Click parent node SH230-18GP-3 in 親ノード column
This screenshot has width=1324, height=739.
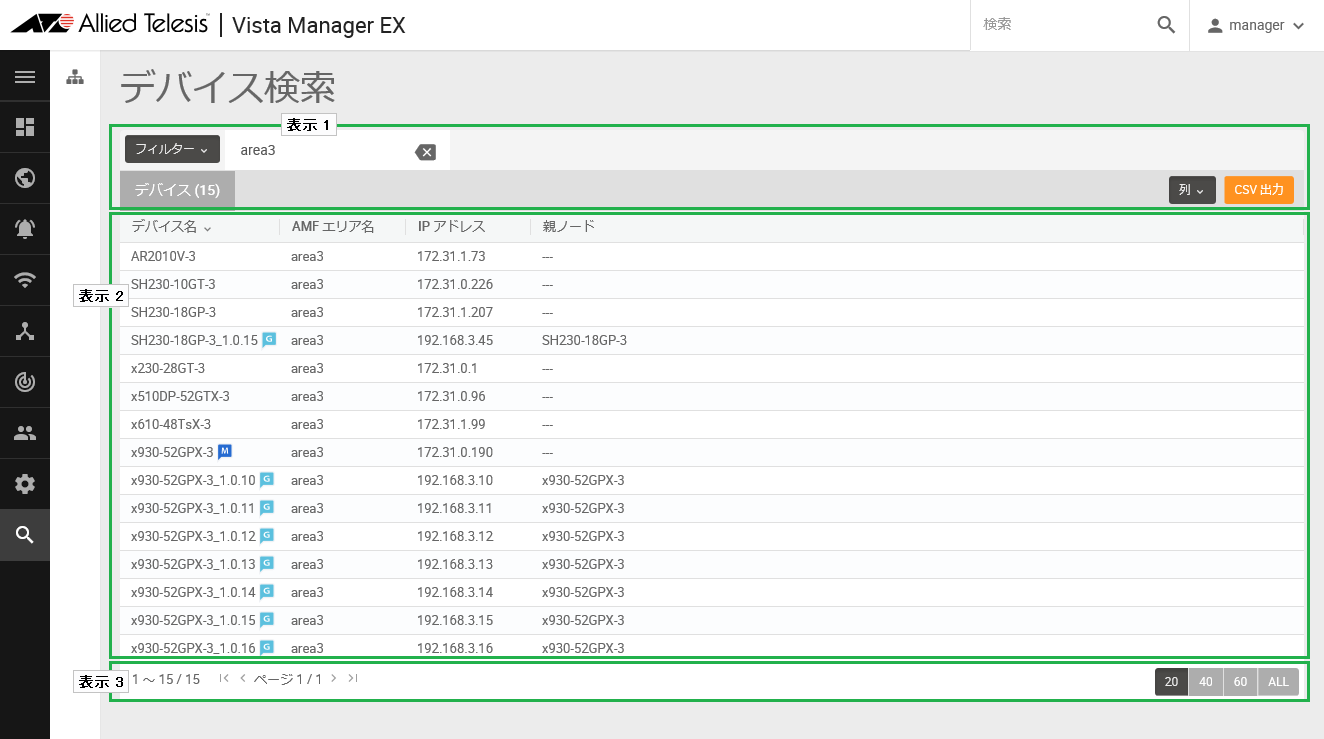[x=584, y=340]
